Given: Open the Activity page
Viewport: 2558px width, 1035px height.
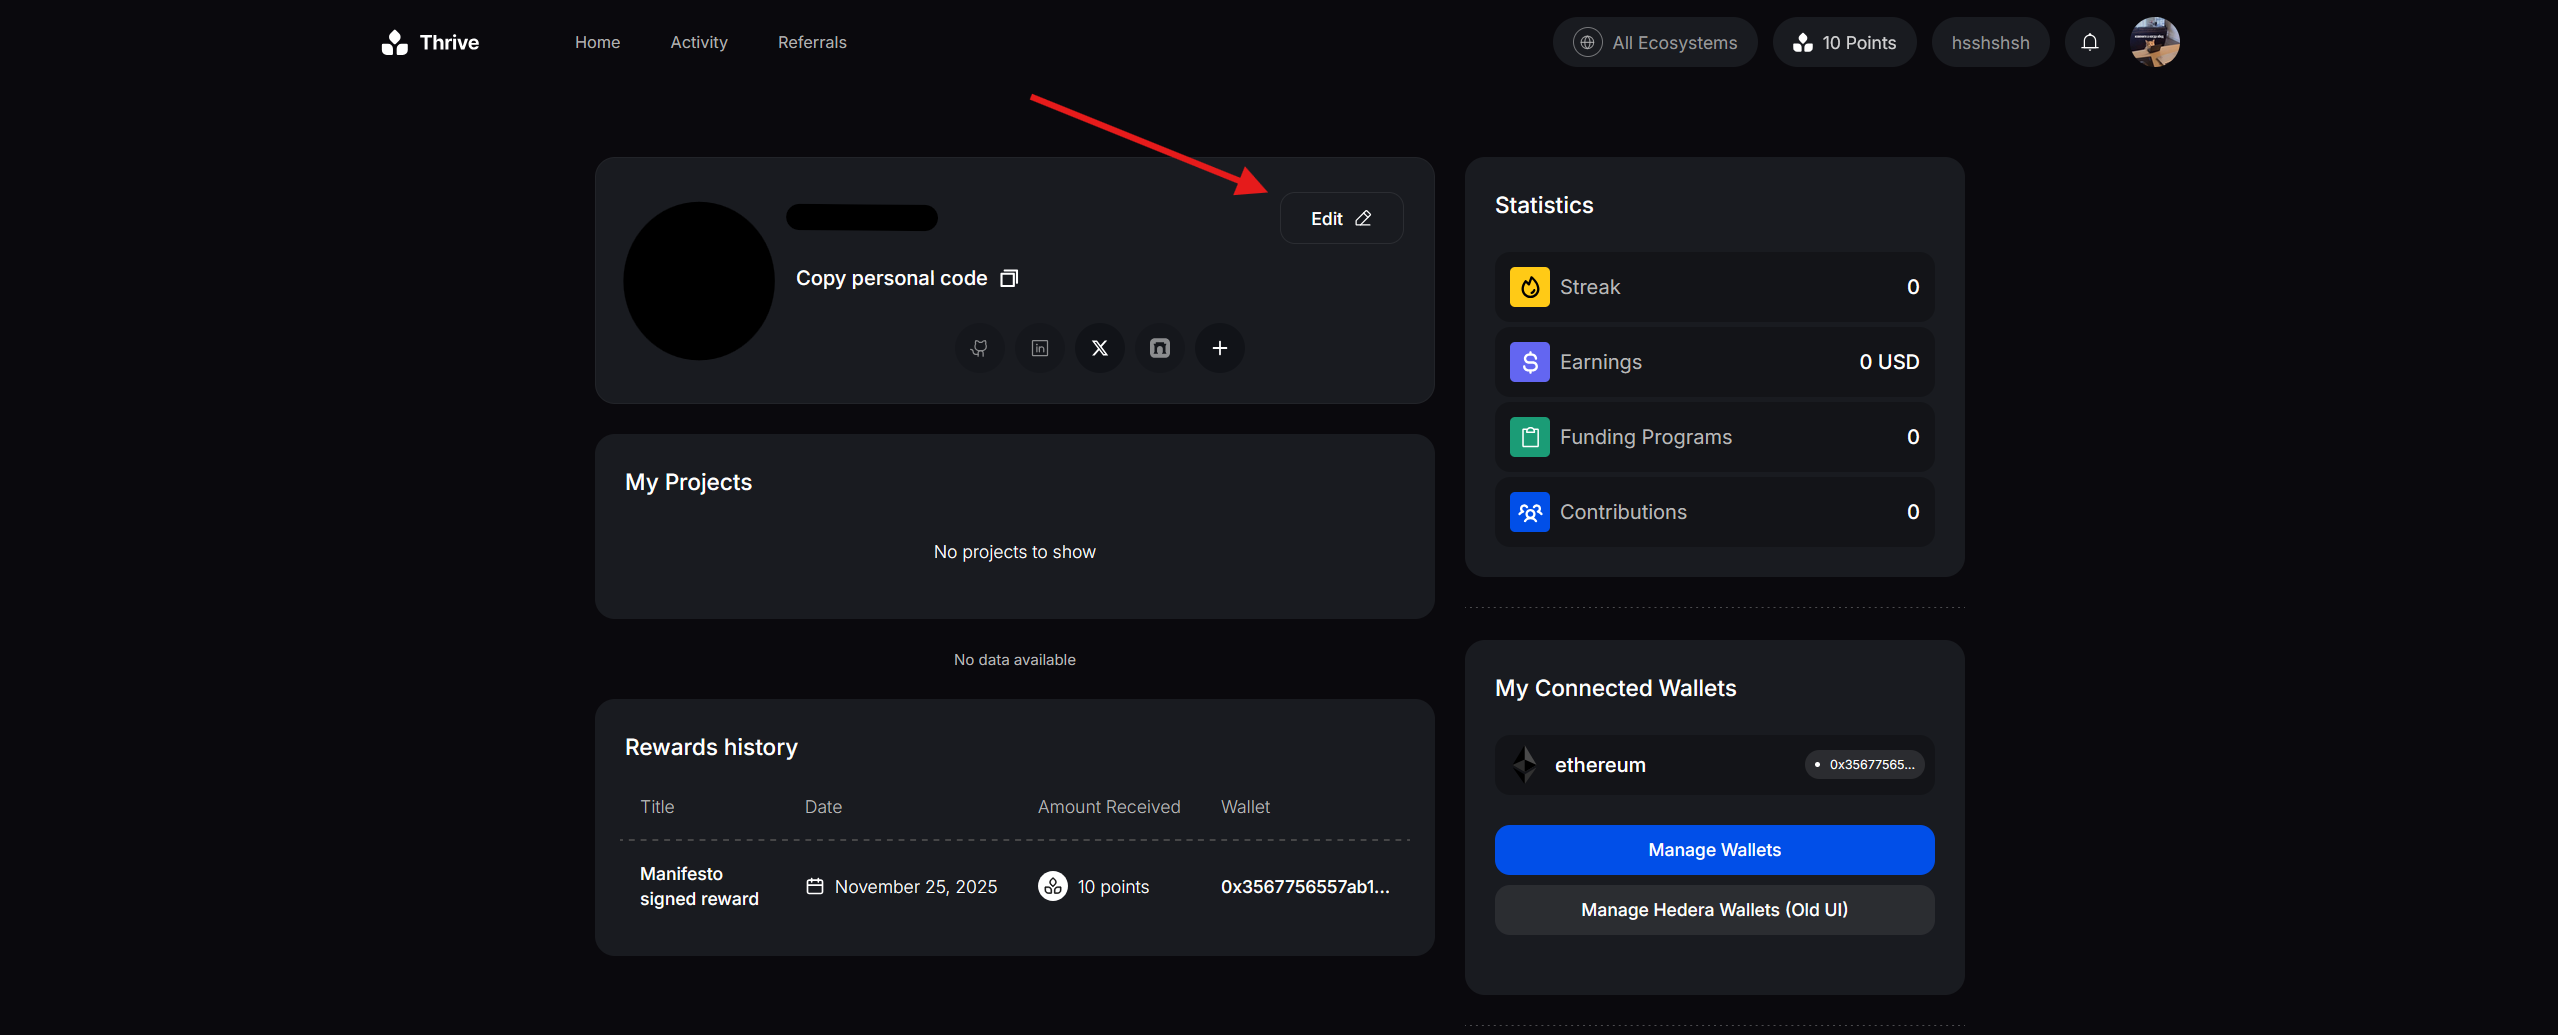Looking at the screenshot, I should (699, 42).
